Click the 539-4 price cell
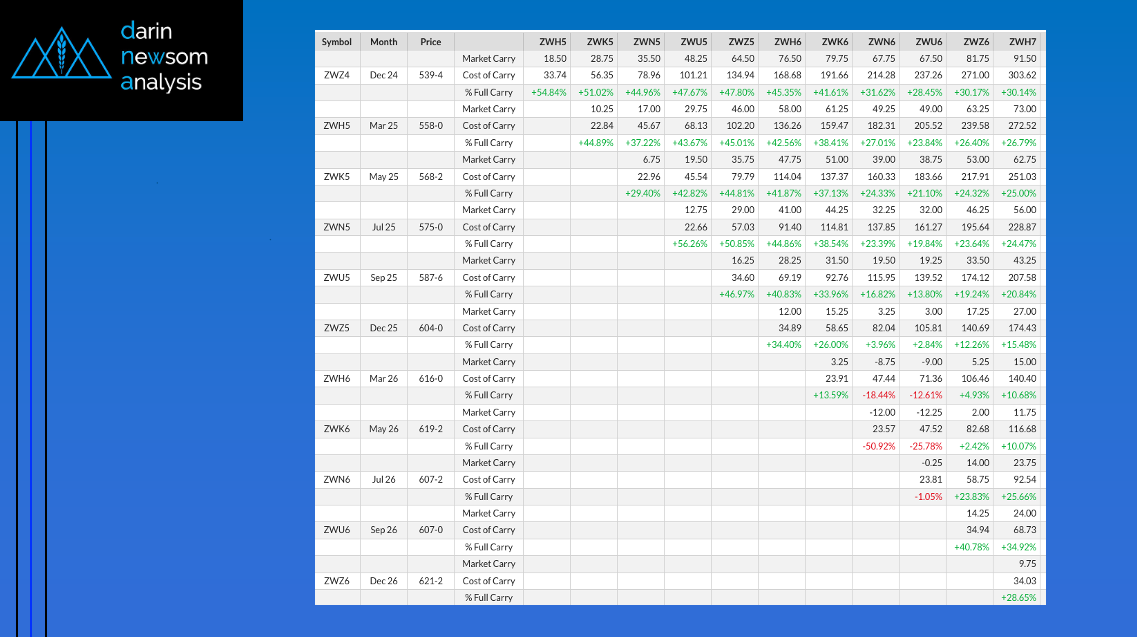The width and height of the screenshot is (1137, 637). [430, 75]
